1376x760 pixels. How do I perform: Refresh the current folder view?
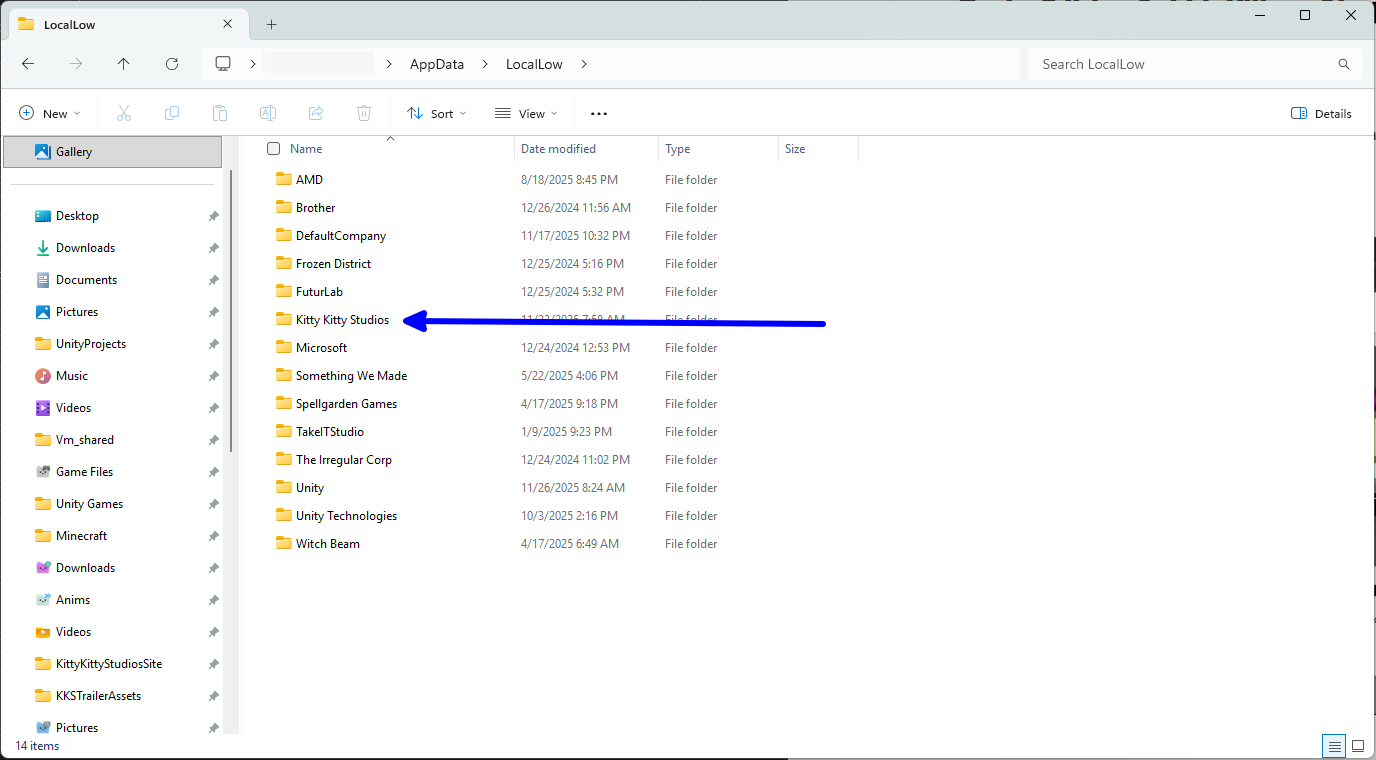171,64
